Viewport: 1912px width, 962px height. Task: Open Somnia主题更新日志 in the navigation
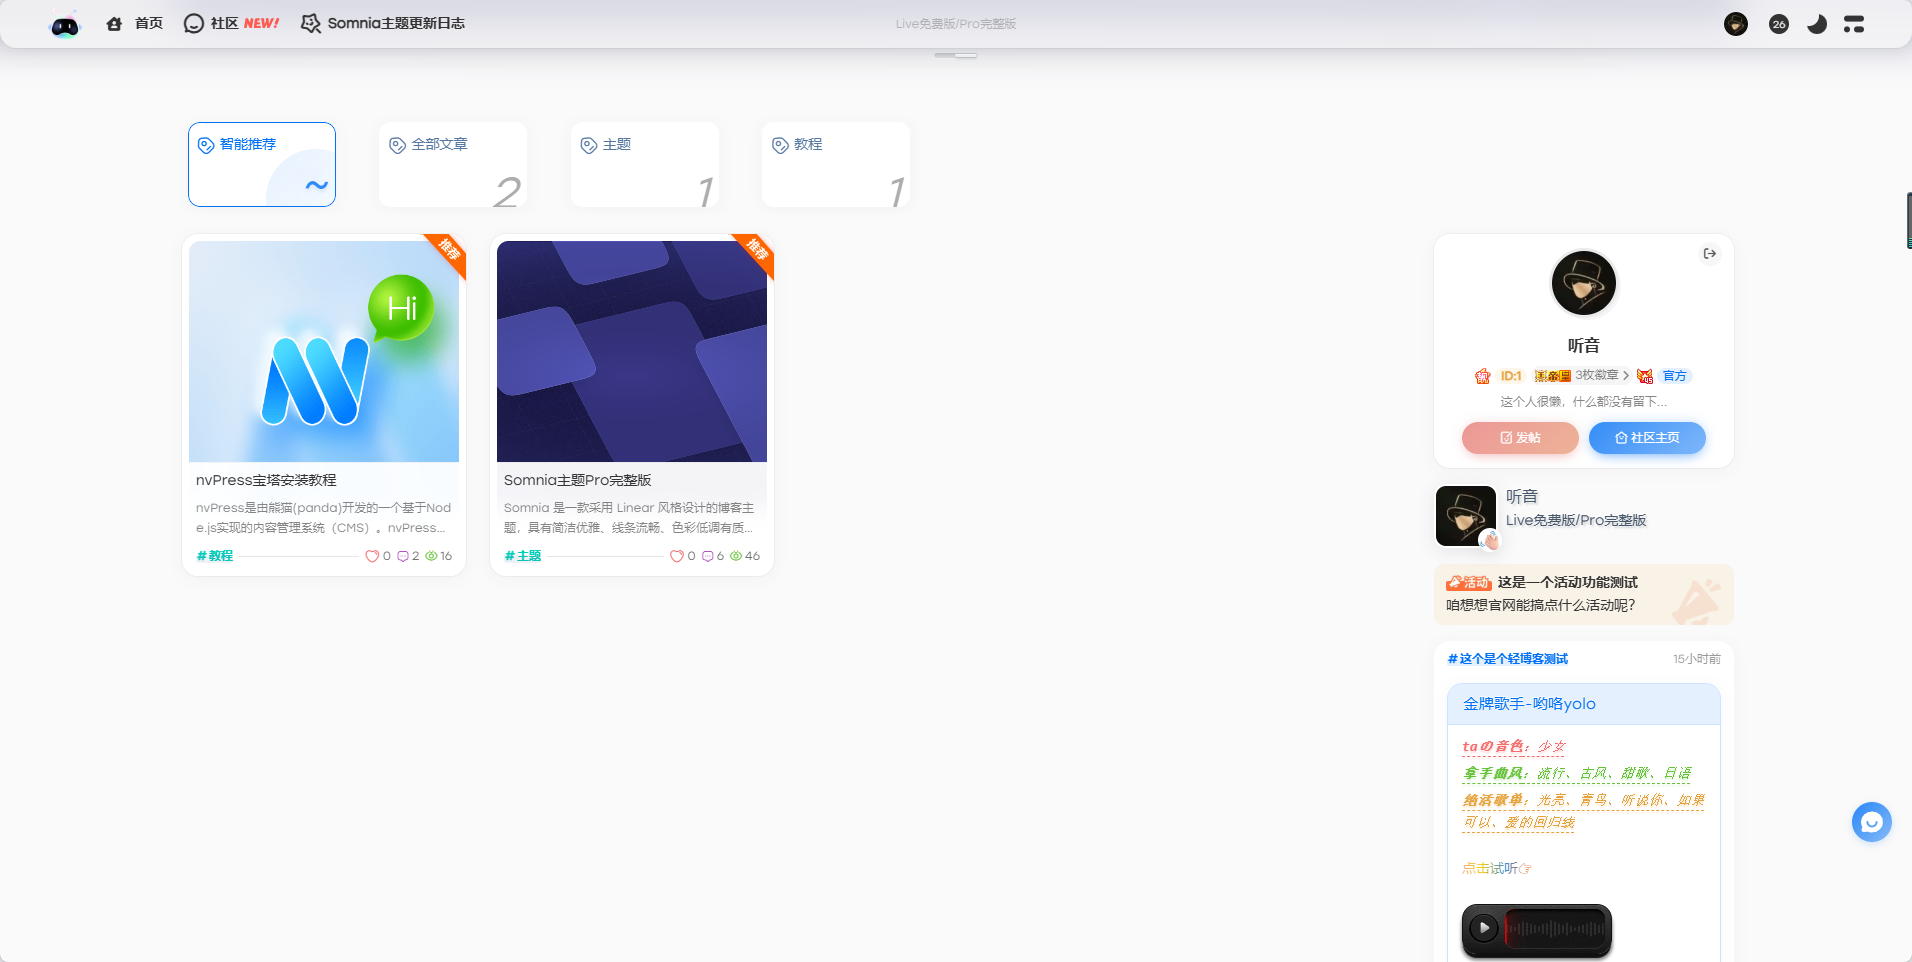[x=384, y=23]
